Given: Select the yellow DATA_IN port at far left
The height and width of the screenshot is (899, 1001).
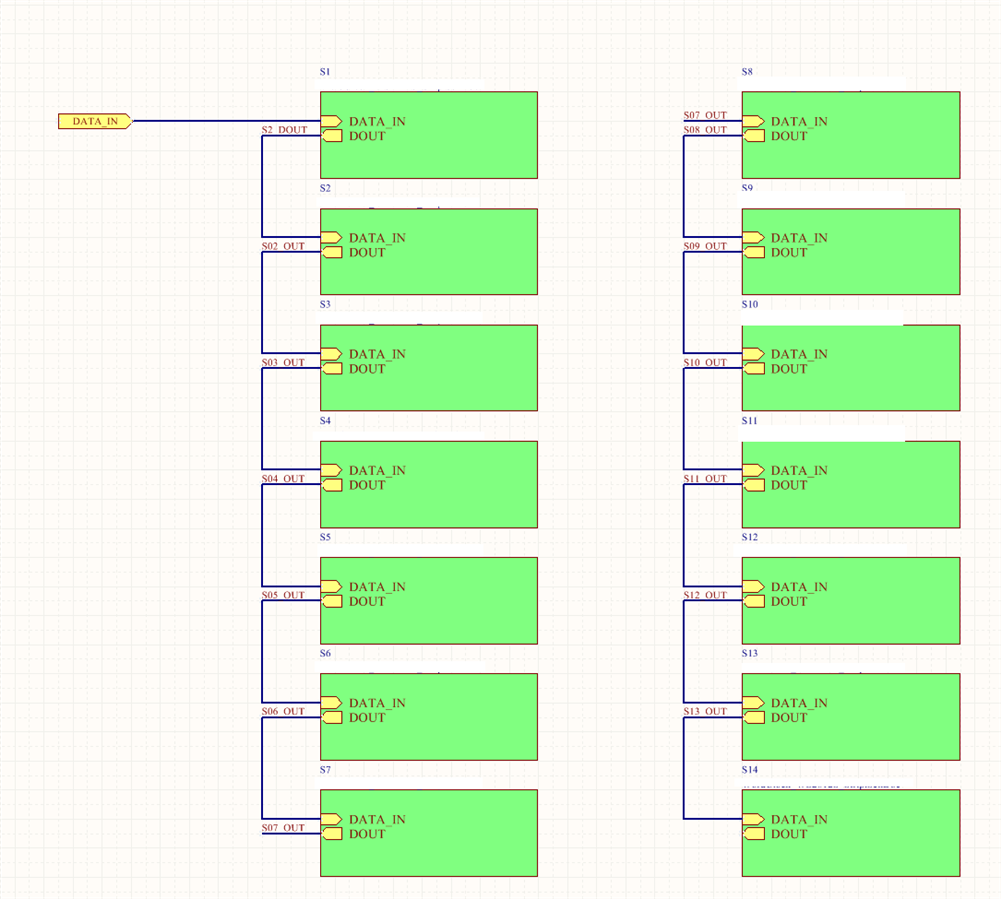Looking at the screenshot, I should click(95, 121).
